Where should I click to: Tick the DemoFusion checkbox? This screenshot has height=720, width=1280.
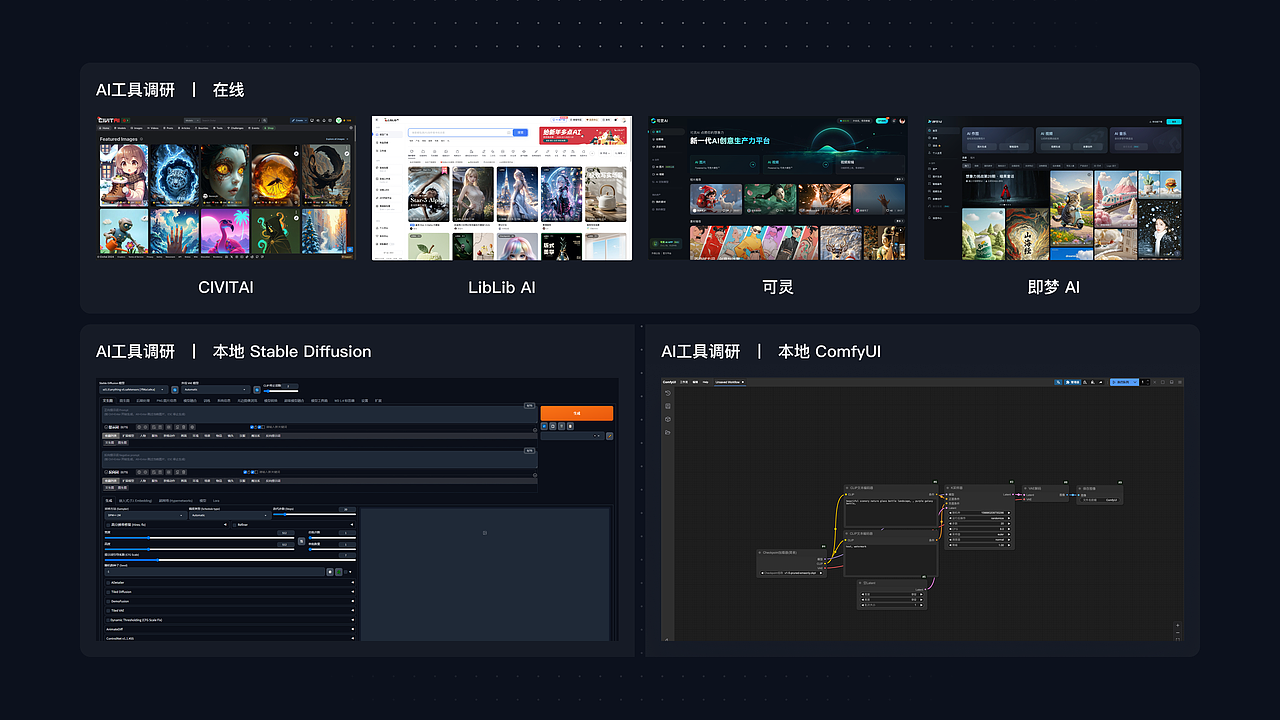pyautogui.click(x=108, y=601)
